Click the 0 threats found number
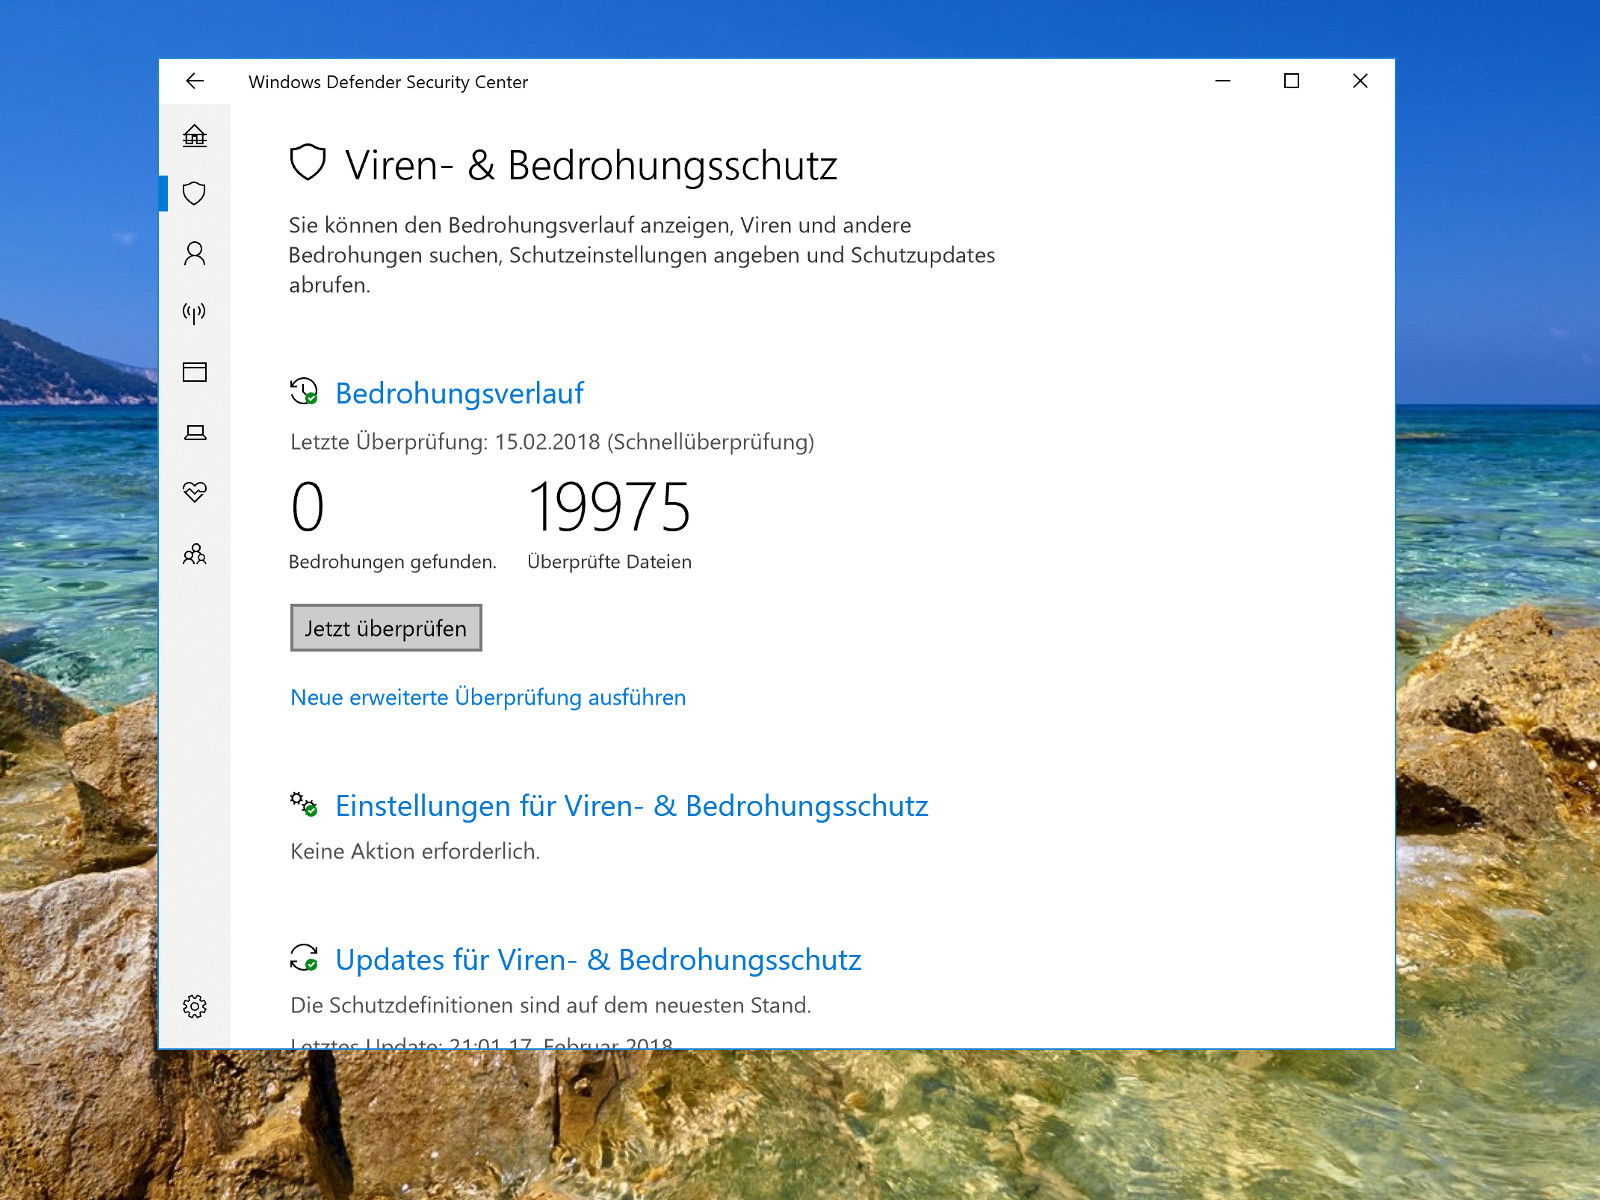This screenshot has width=1600, height=1200. click(308, 507)
